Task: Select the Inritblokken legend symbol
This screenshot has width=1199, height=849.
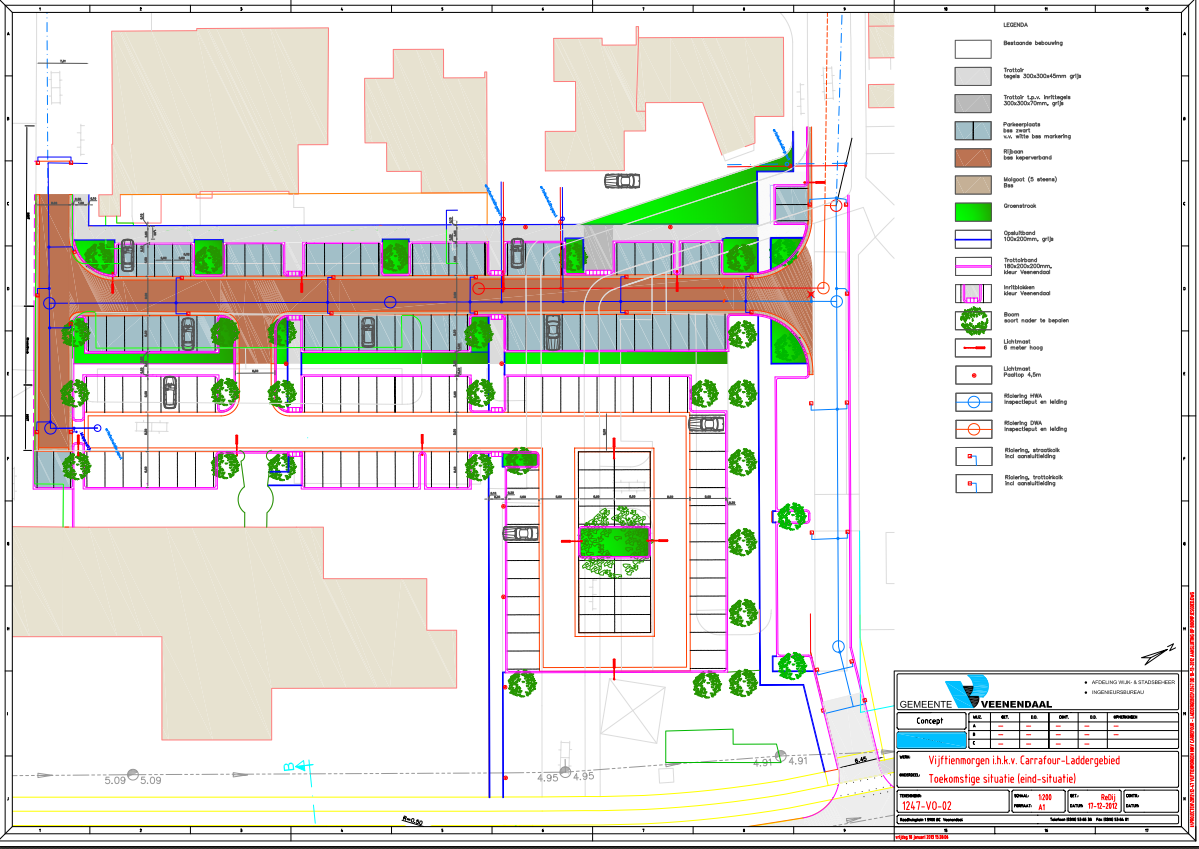Action: (973, 293)
